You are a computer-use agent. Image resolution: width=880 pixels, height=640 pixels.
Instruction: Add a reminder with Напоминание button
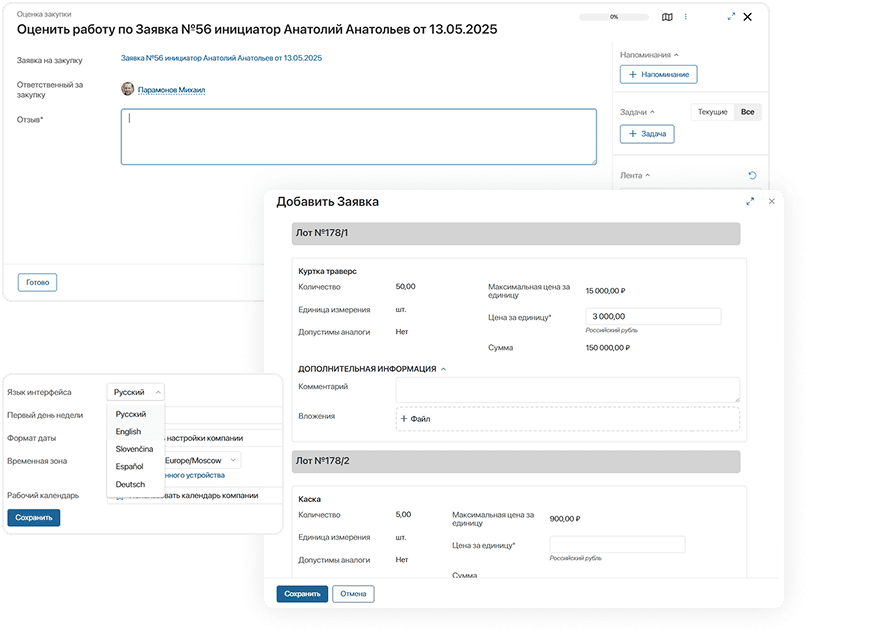[x=658, y=74]
